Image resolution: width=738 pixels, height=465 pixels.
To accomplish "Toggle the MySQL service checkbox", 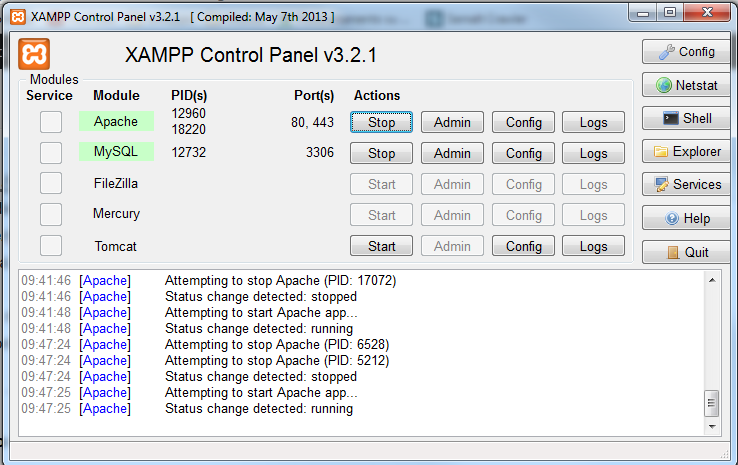I will [51, 153].
